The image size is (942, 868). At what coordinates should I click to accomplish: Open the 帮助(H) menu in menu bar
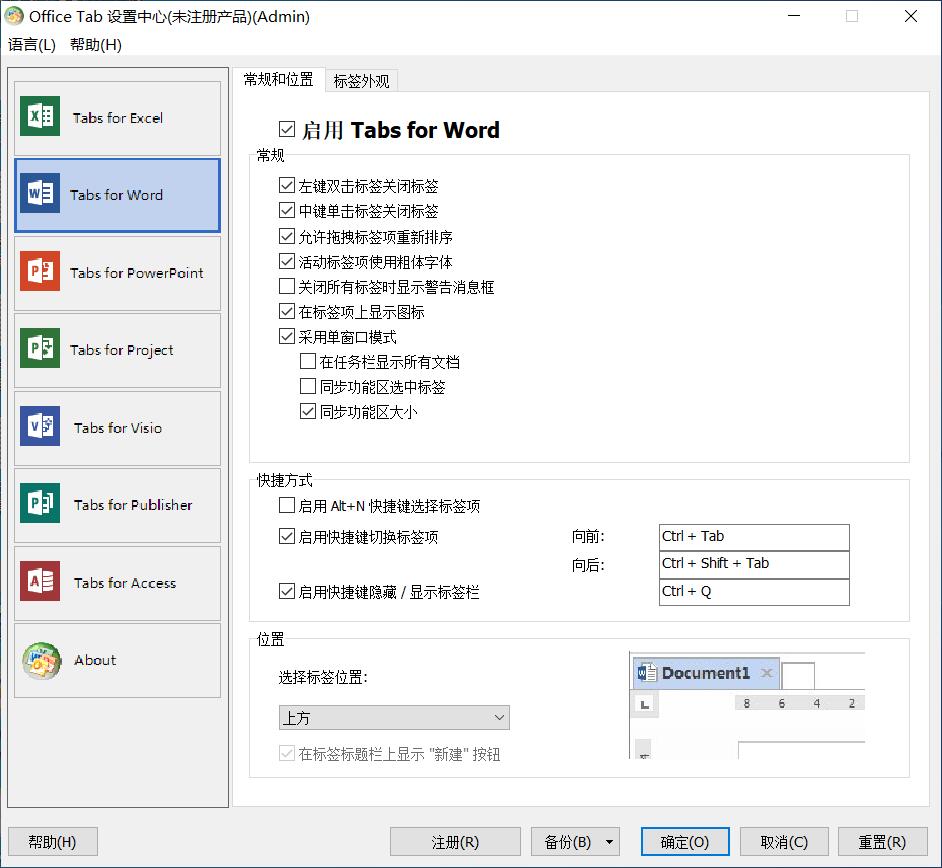point(96,44)
